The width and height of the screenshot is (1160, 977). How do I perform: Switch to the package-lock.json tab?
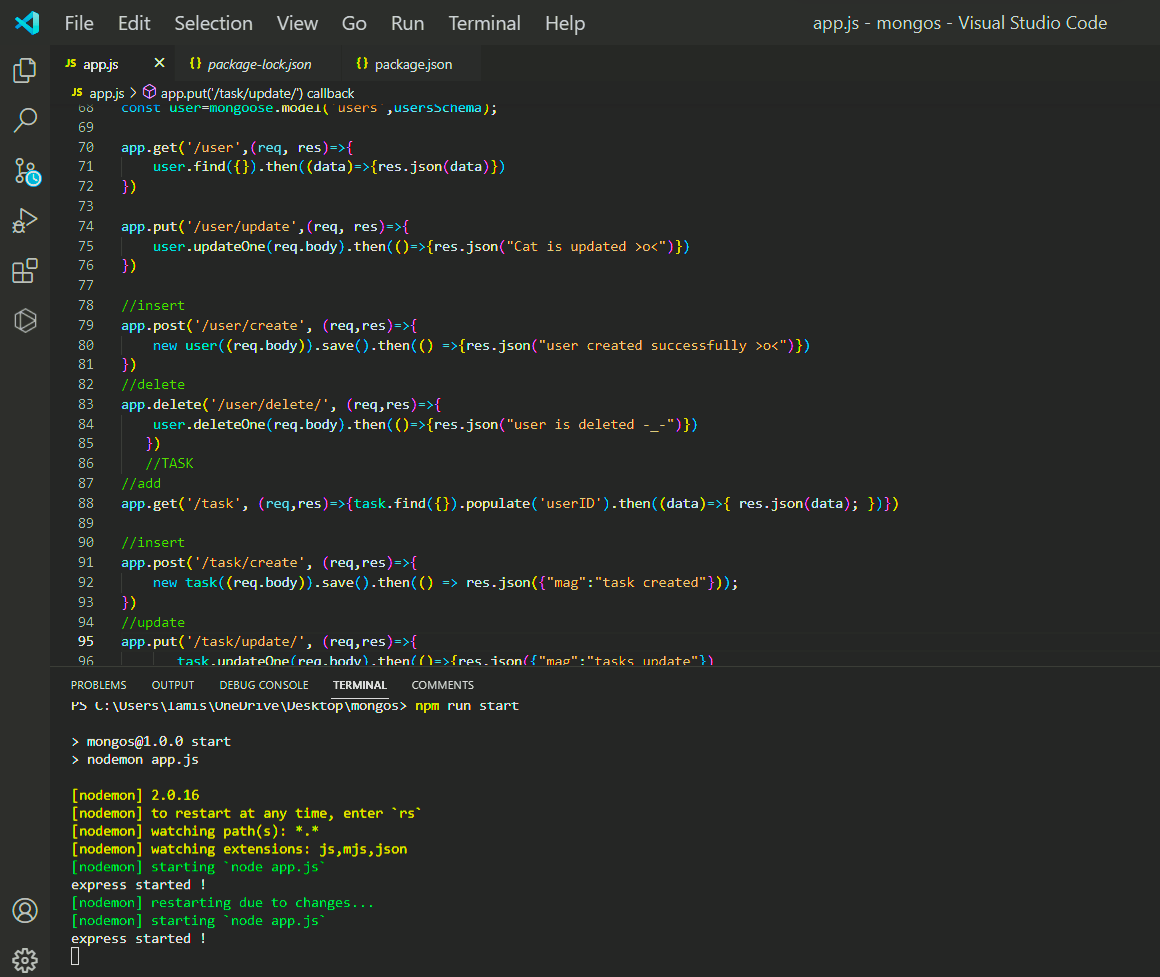pyautogui.click(x=259, y=64)
